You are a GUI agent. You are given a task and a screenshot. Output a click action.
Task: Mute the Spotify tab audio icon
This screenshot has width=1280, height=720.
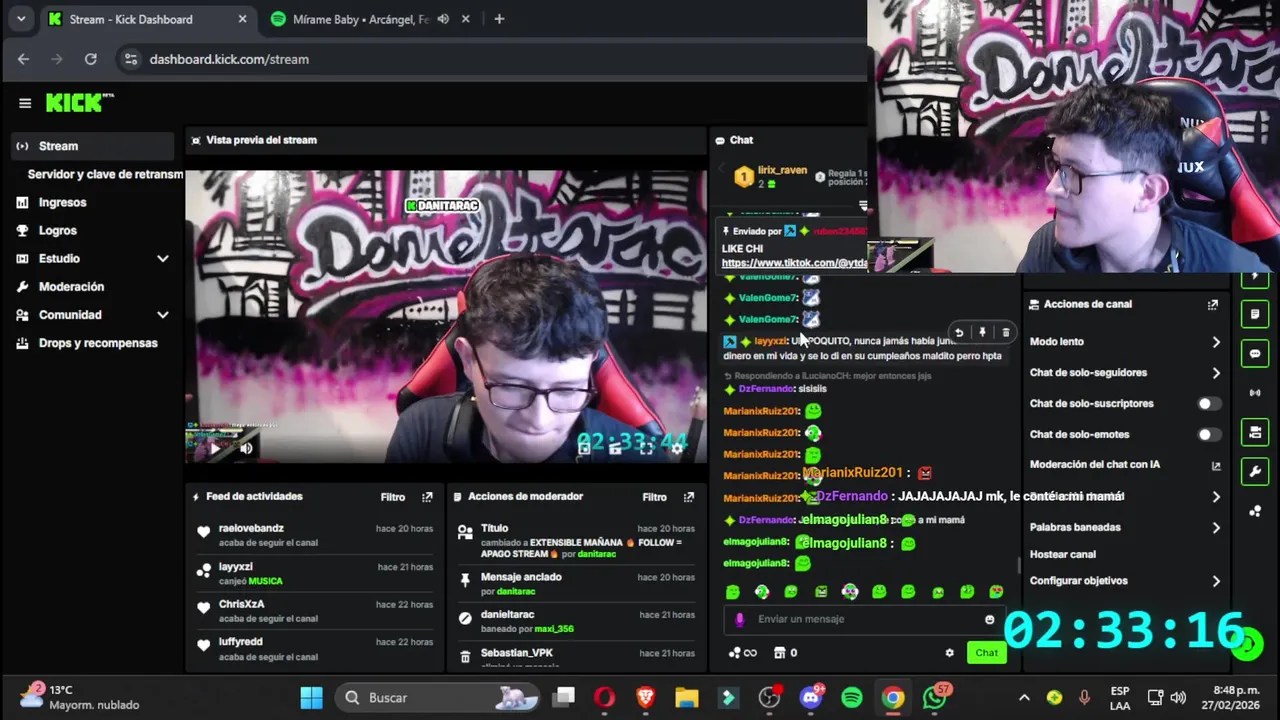(443, 19)
